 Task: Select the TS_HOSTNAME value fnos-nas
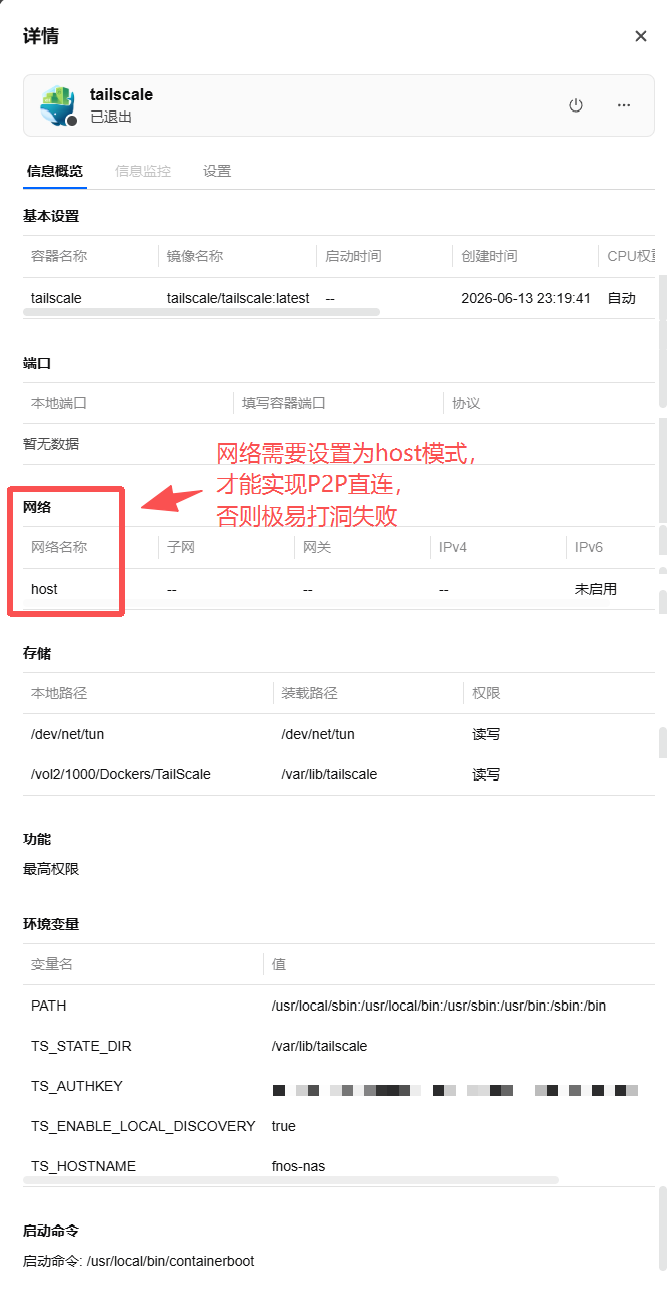[298, 1166]
